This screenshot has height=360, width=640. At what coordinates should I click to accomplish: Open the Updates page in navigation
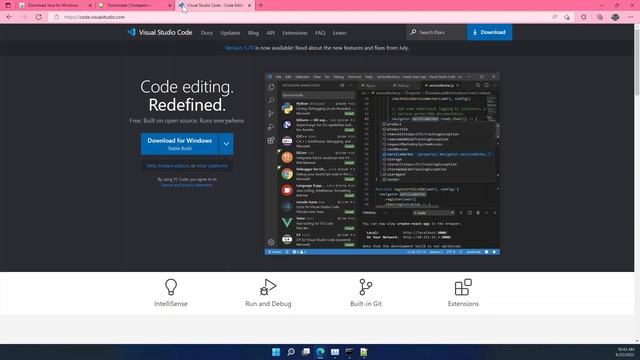230,33
